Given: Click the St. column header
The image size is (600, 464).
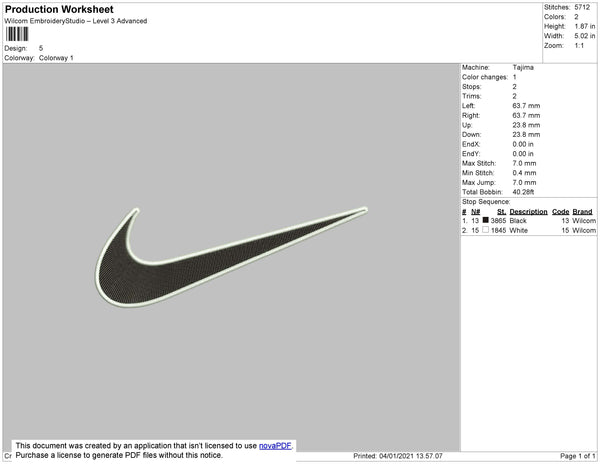Looking at the screenshot, I should 501,212.
